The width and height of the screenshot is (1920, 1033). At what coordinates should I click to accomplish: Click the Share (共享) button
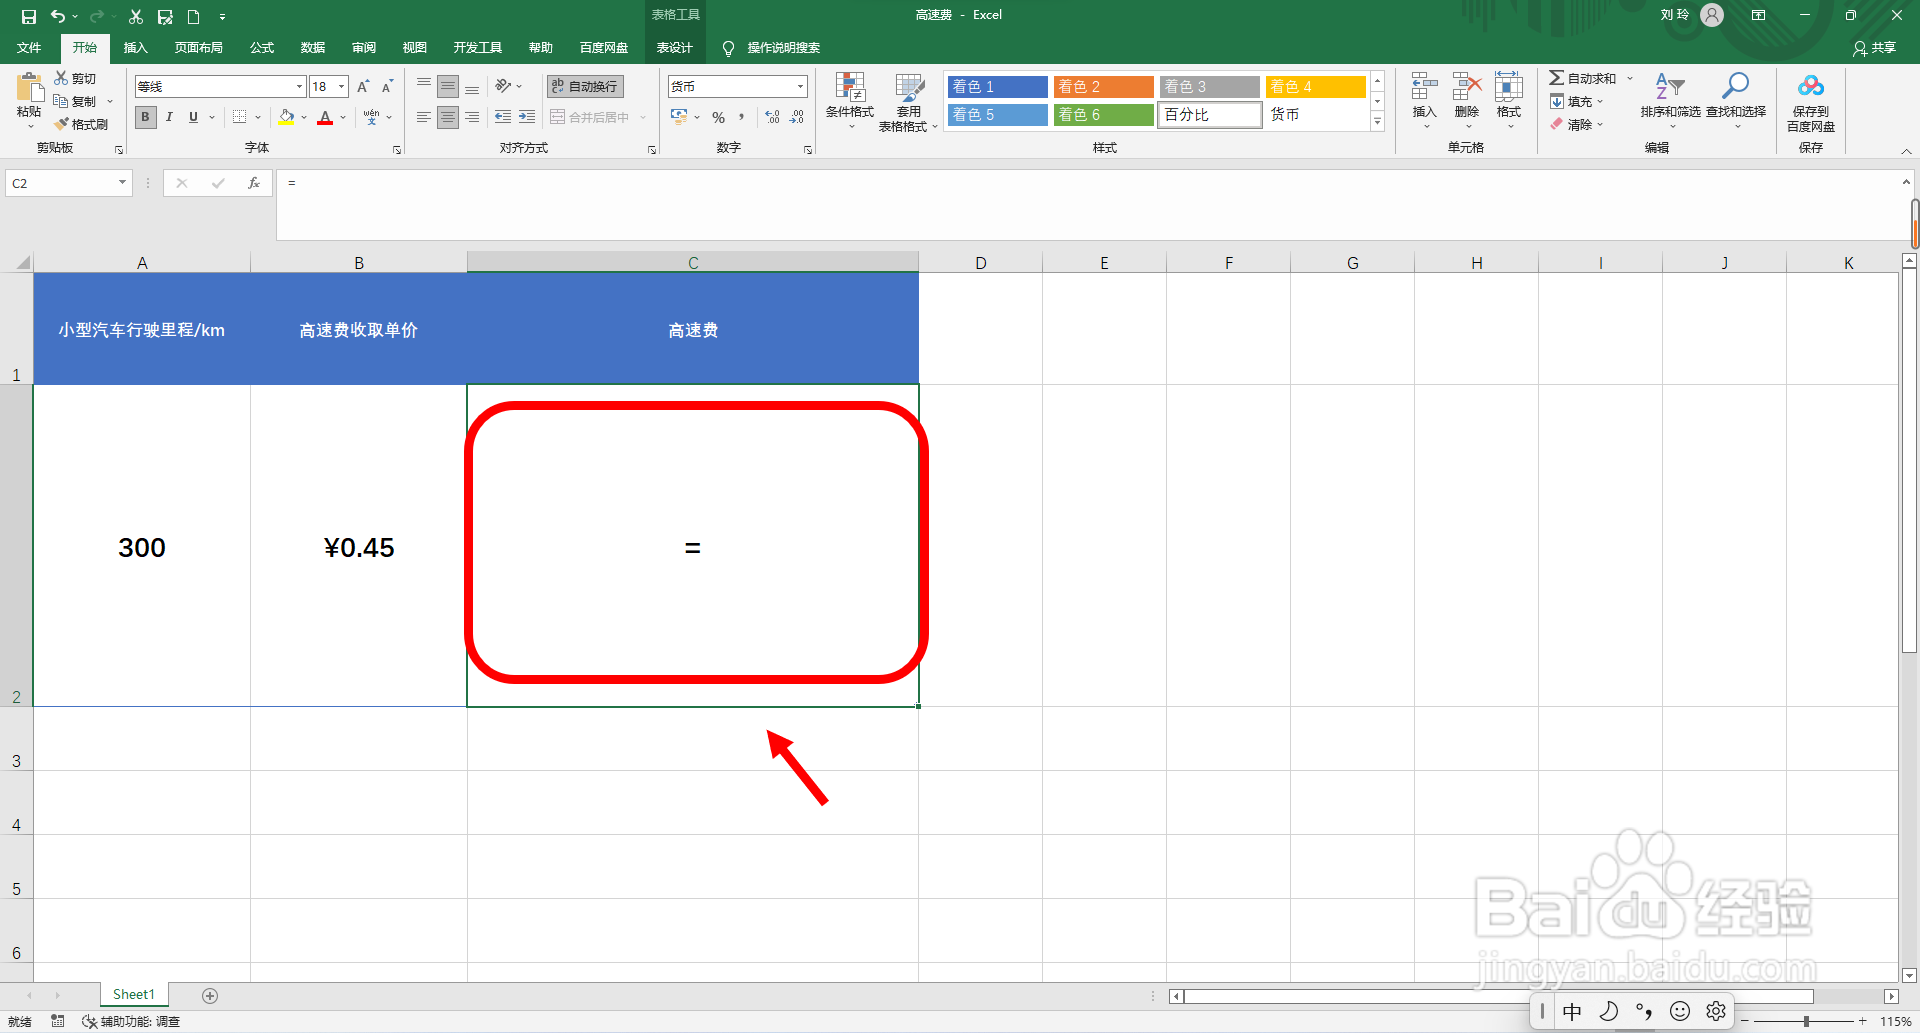tap(1874, 48)
